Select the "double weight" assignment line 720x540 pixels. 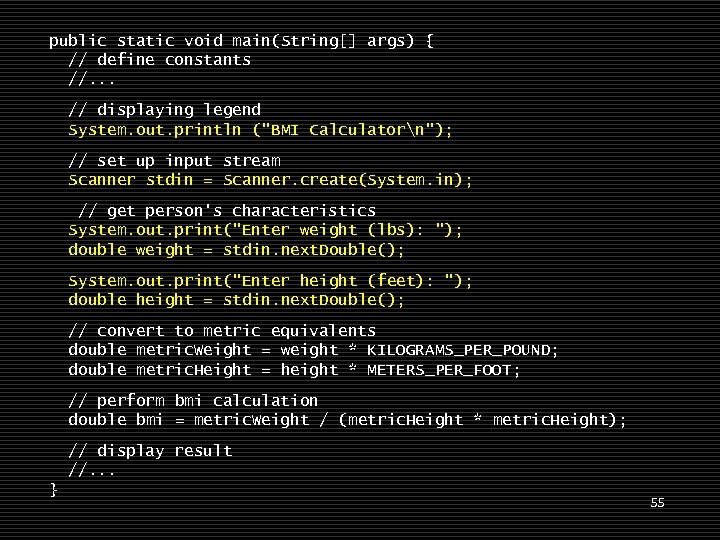coord(236,250)
